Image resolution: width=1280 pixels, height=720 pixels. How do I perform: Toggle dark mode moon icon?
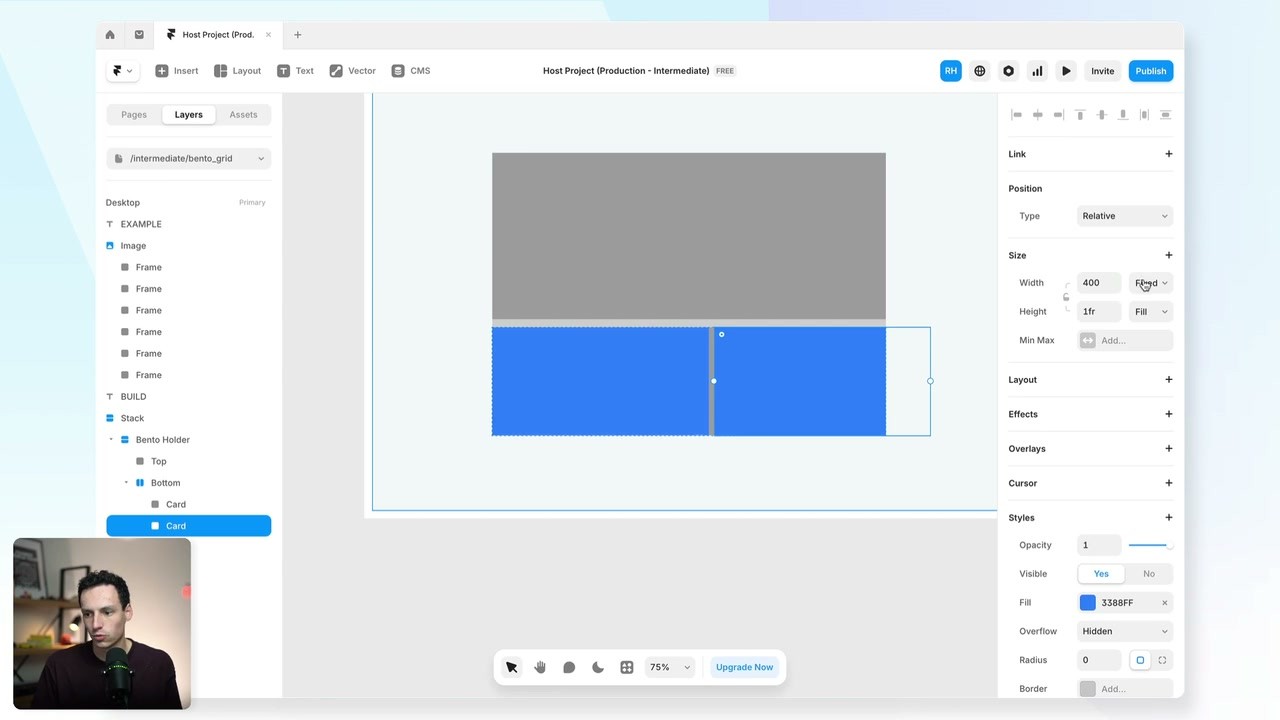(x=598, y=667)
